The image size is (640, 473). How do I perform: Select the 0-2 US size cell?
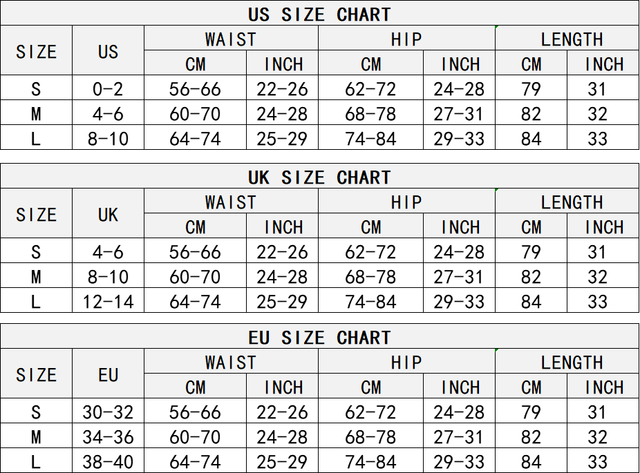(x=108, y=90)
